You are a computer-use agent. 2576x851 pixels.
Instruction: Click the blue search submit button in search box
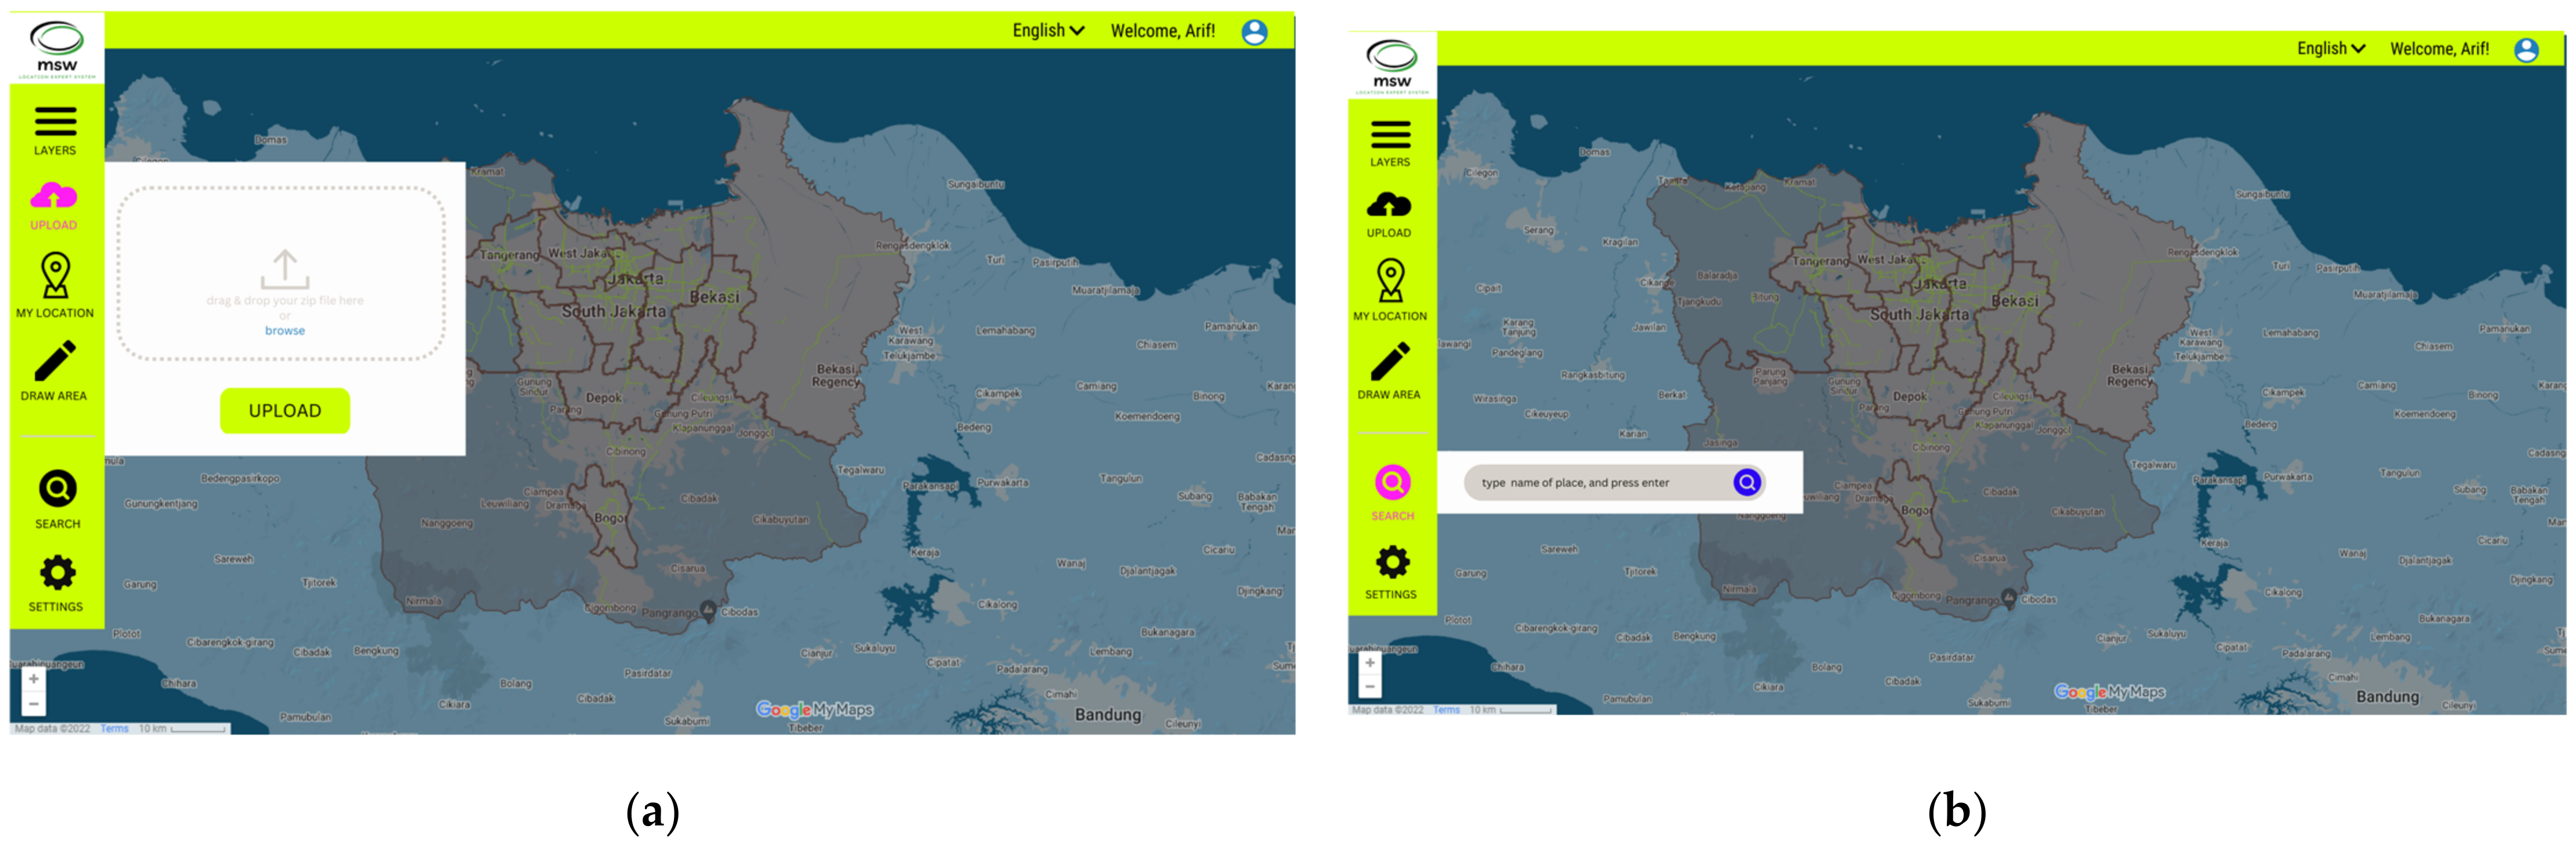point(1746,483)
